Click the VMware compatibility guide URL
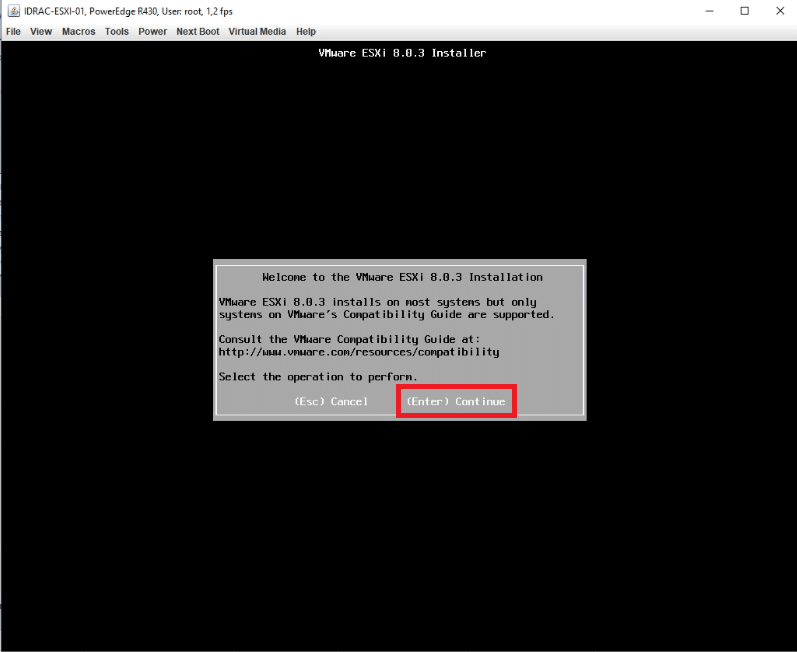797x652 pixels. click(x=358, y=352)
